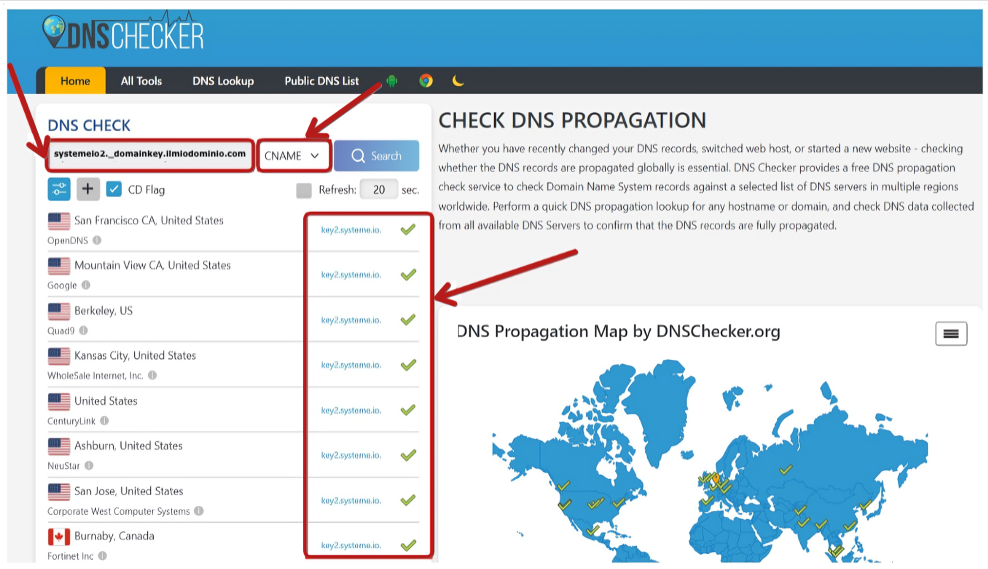
Task: Go to the Home tab
Action: point(75,81)
